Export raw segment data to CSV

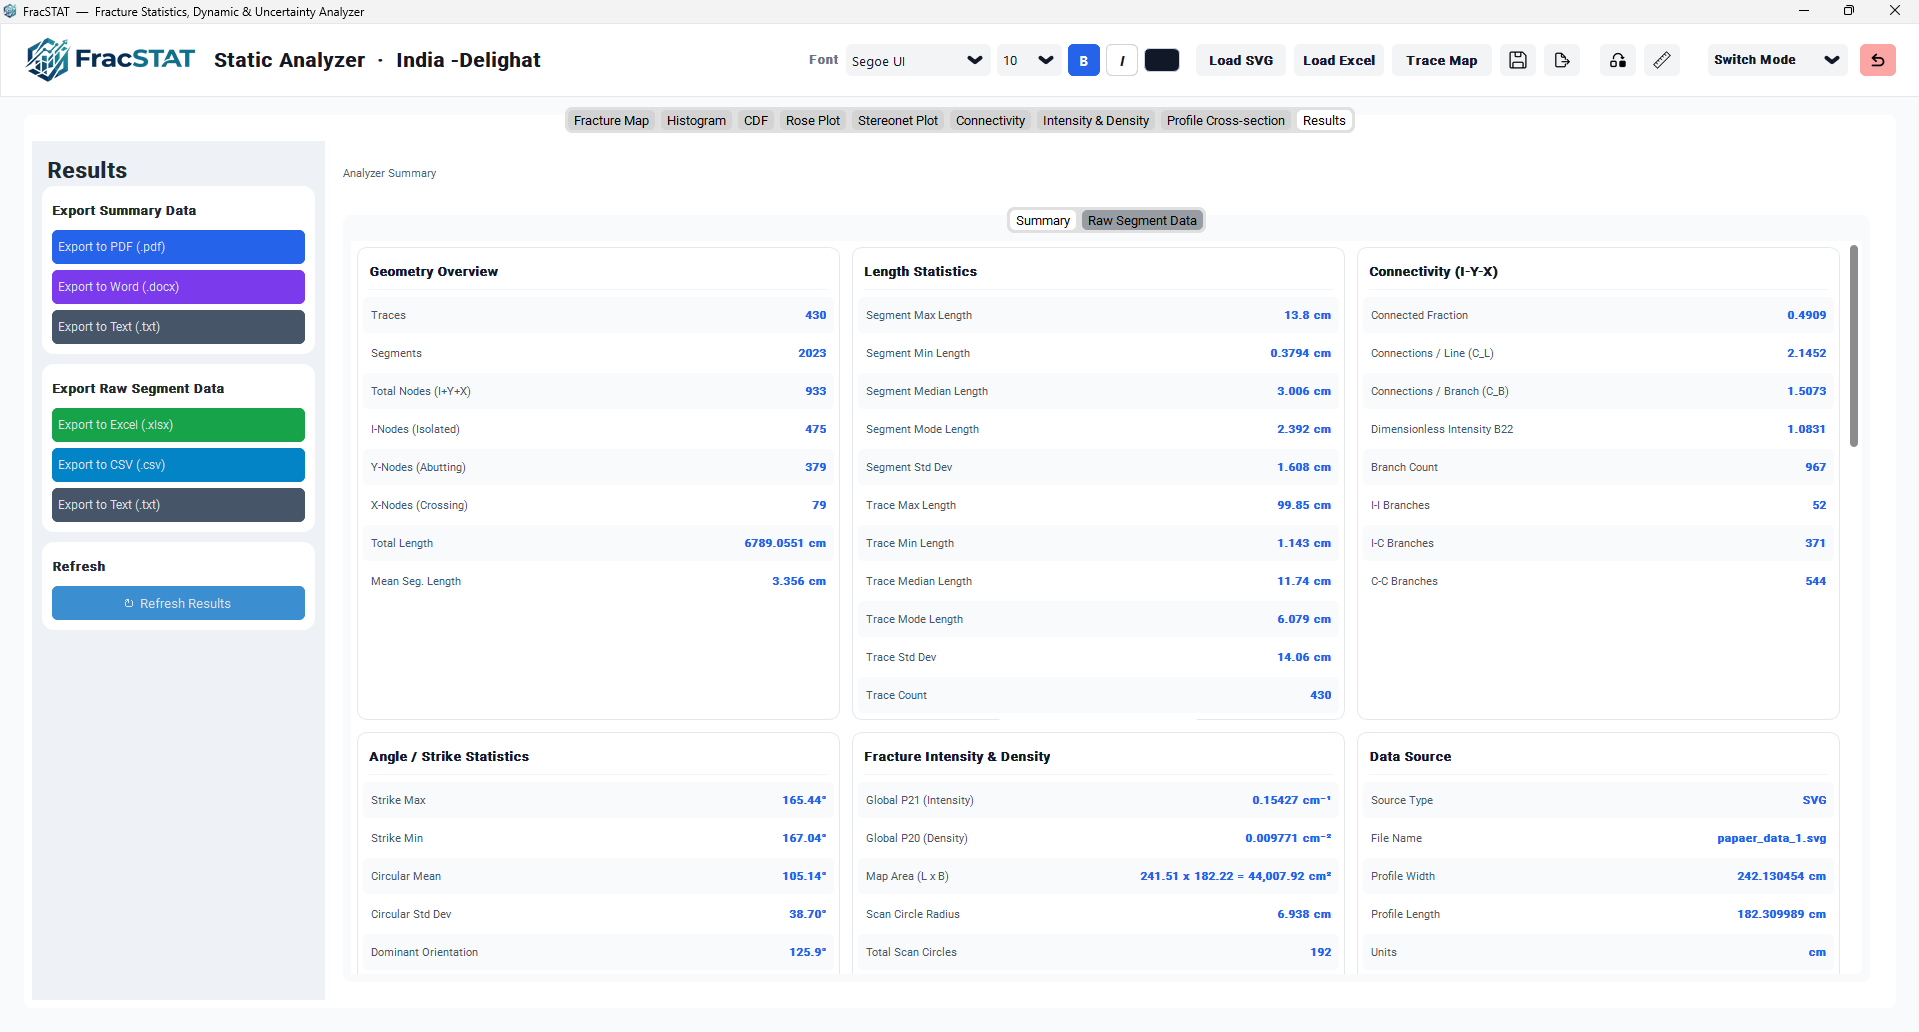(178, 465)
